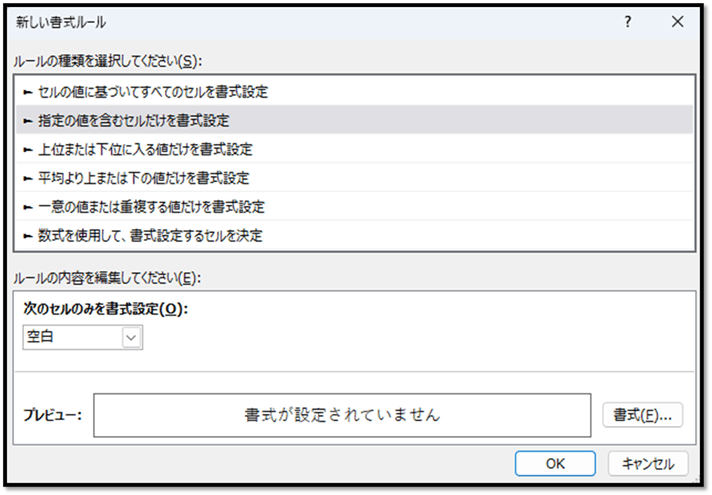Click the arrow bullet beside 平均より上または下
Screen dimensions: 712x495
point(28,178)
